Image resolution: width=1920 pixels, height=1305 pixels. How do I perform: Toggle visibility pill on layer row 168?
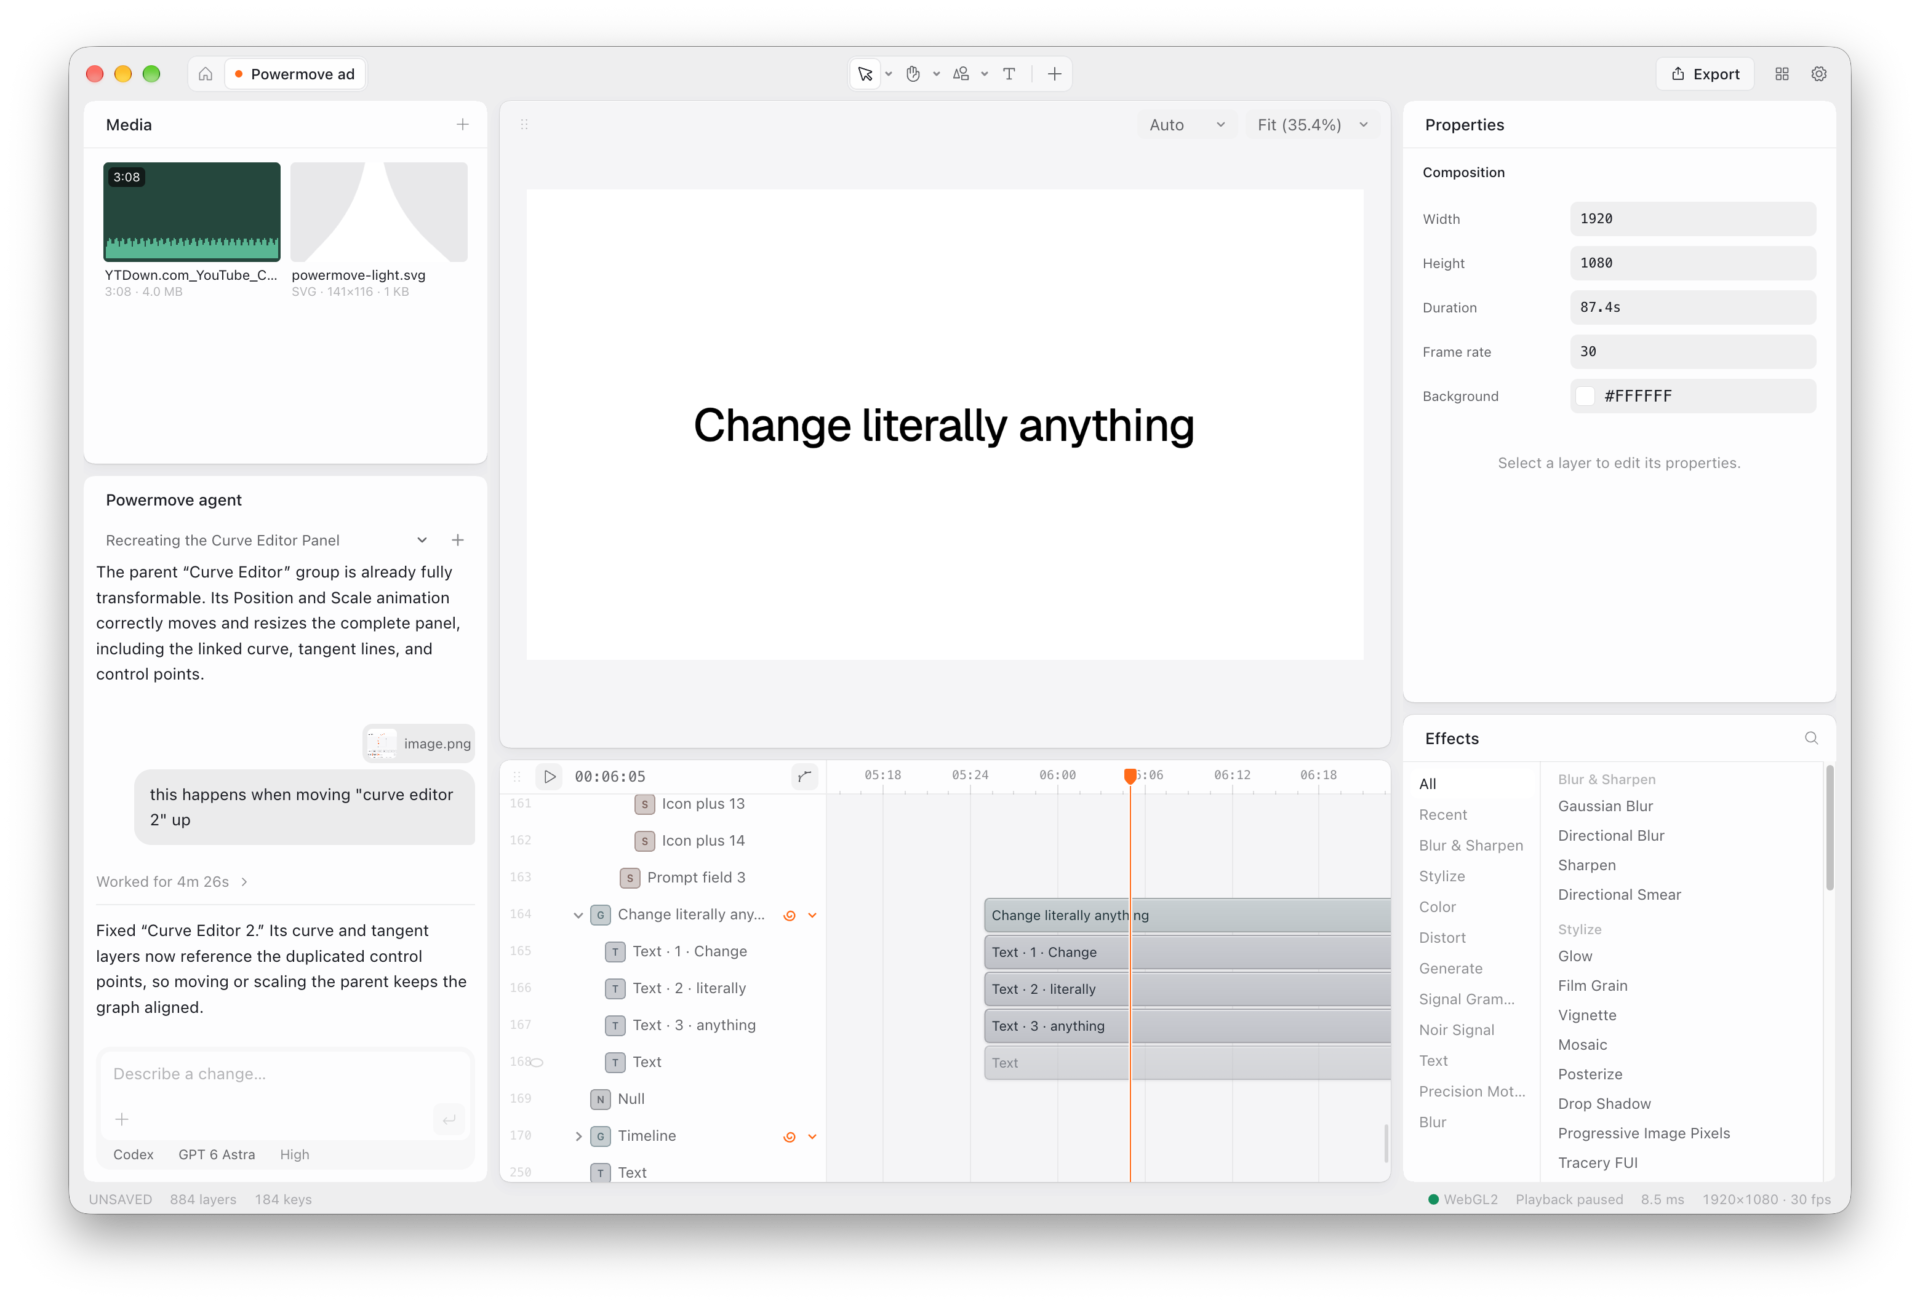click(537, 1062)
